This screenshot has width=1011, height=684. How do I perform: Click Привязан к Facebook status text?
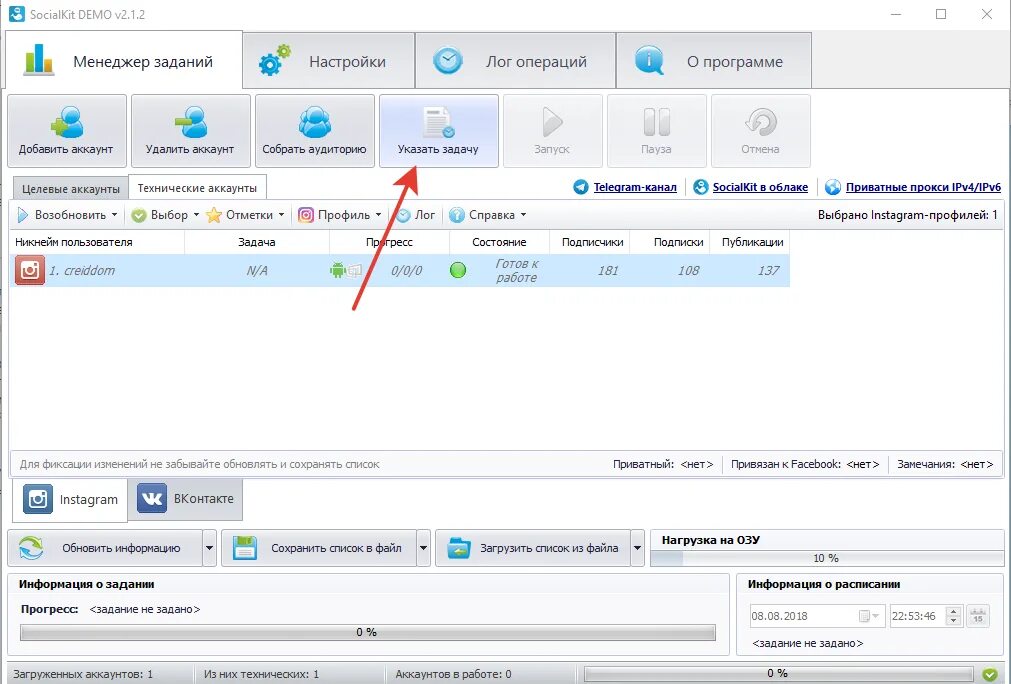point(805,464)
